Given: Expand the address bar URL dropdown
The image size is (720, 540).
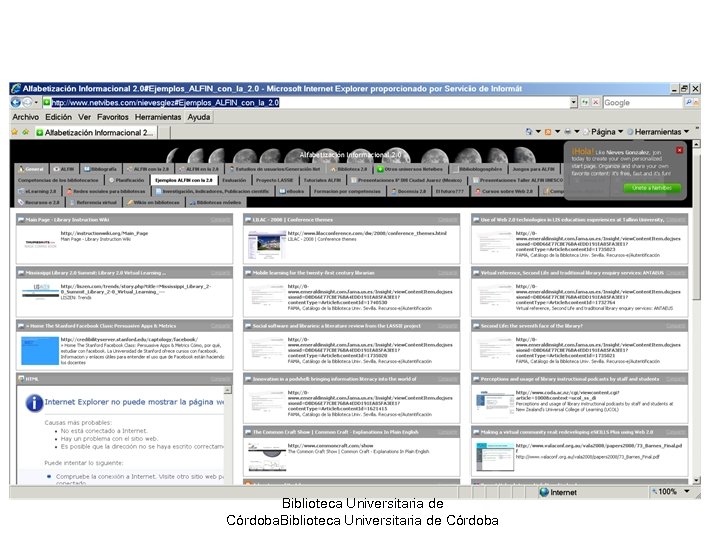Looking at the screenshot, I should (x=574, y=102).
